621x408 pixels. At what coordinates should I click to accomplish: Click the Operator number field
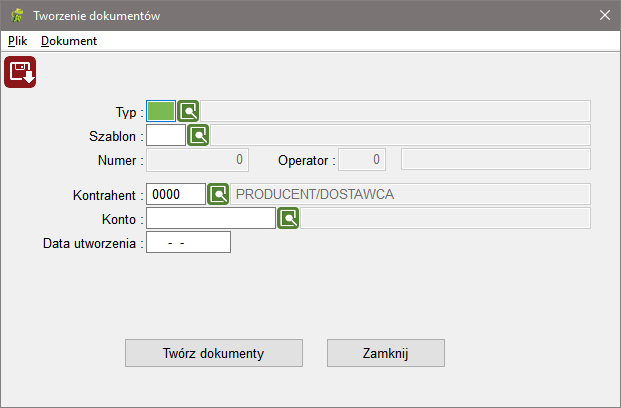[x=362, y=160]
